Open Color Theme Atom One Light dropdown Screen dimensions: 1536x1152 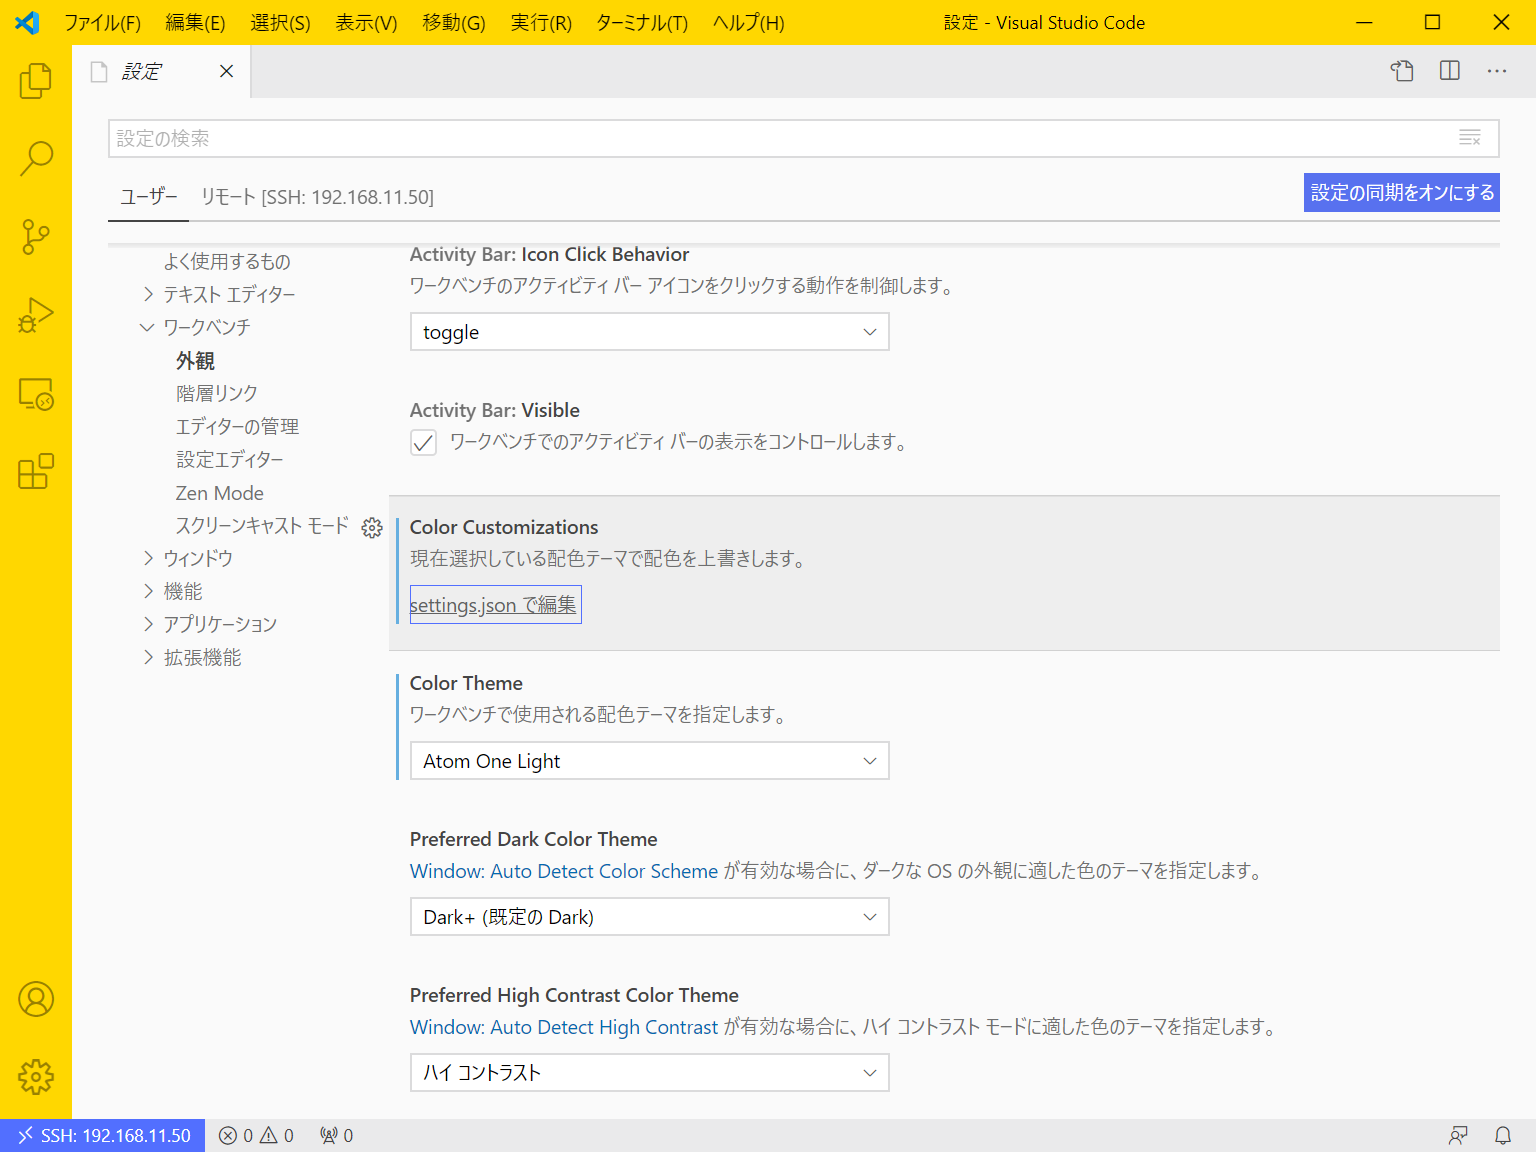click(x=650, y=761)
